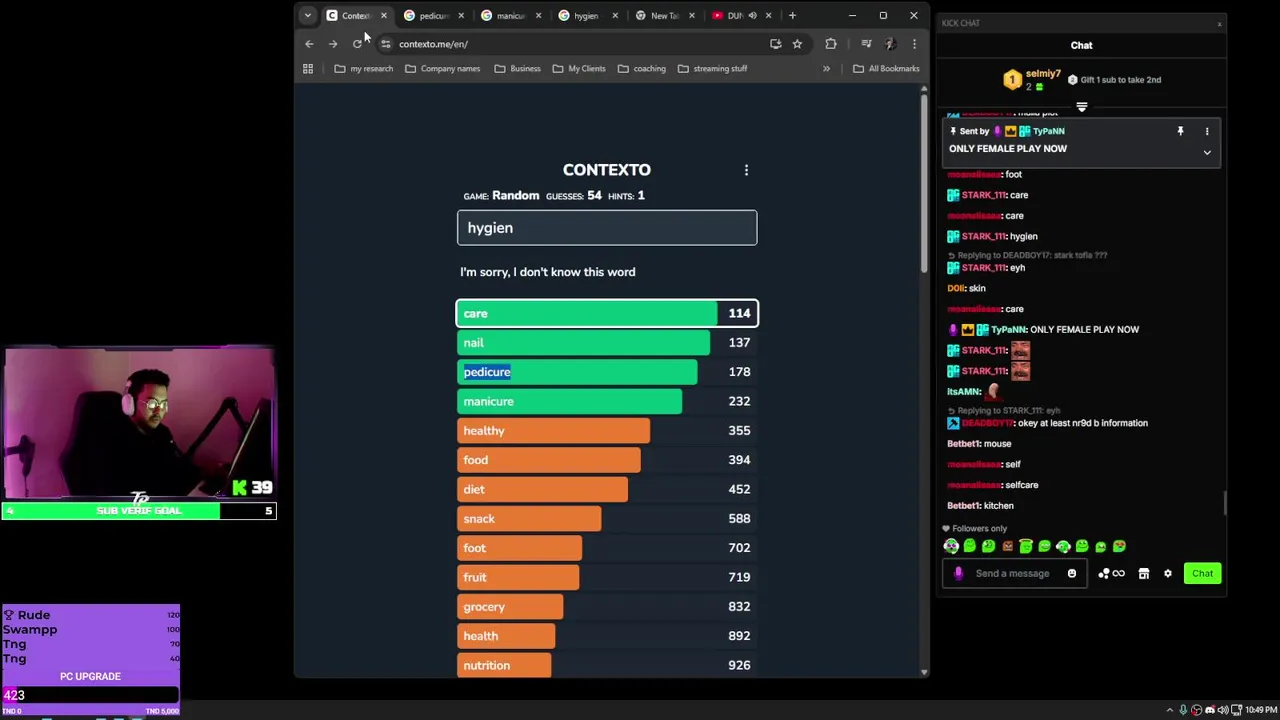Select the nutrition guess row
This screenshot has height=720, width=1280.
[x=607, y=665]
